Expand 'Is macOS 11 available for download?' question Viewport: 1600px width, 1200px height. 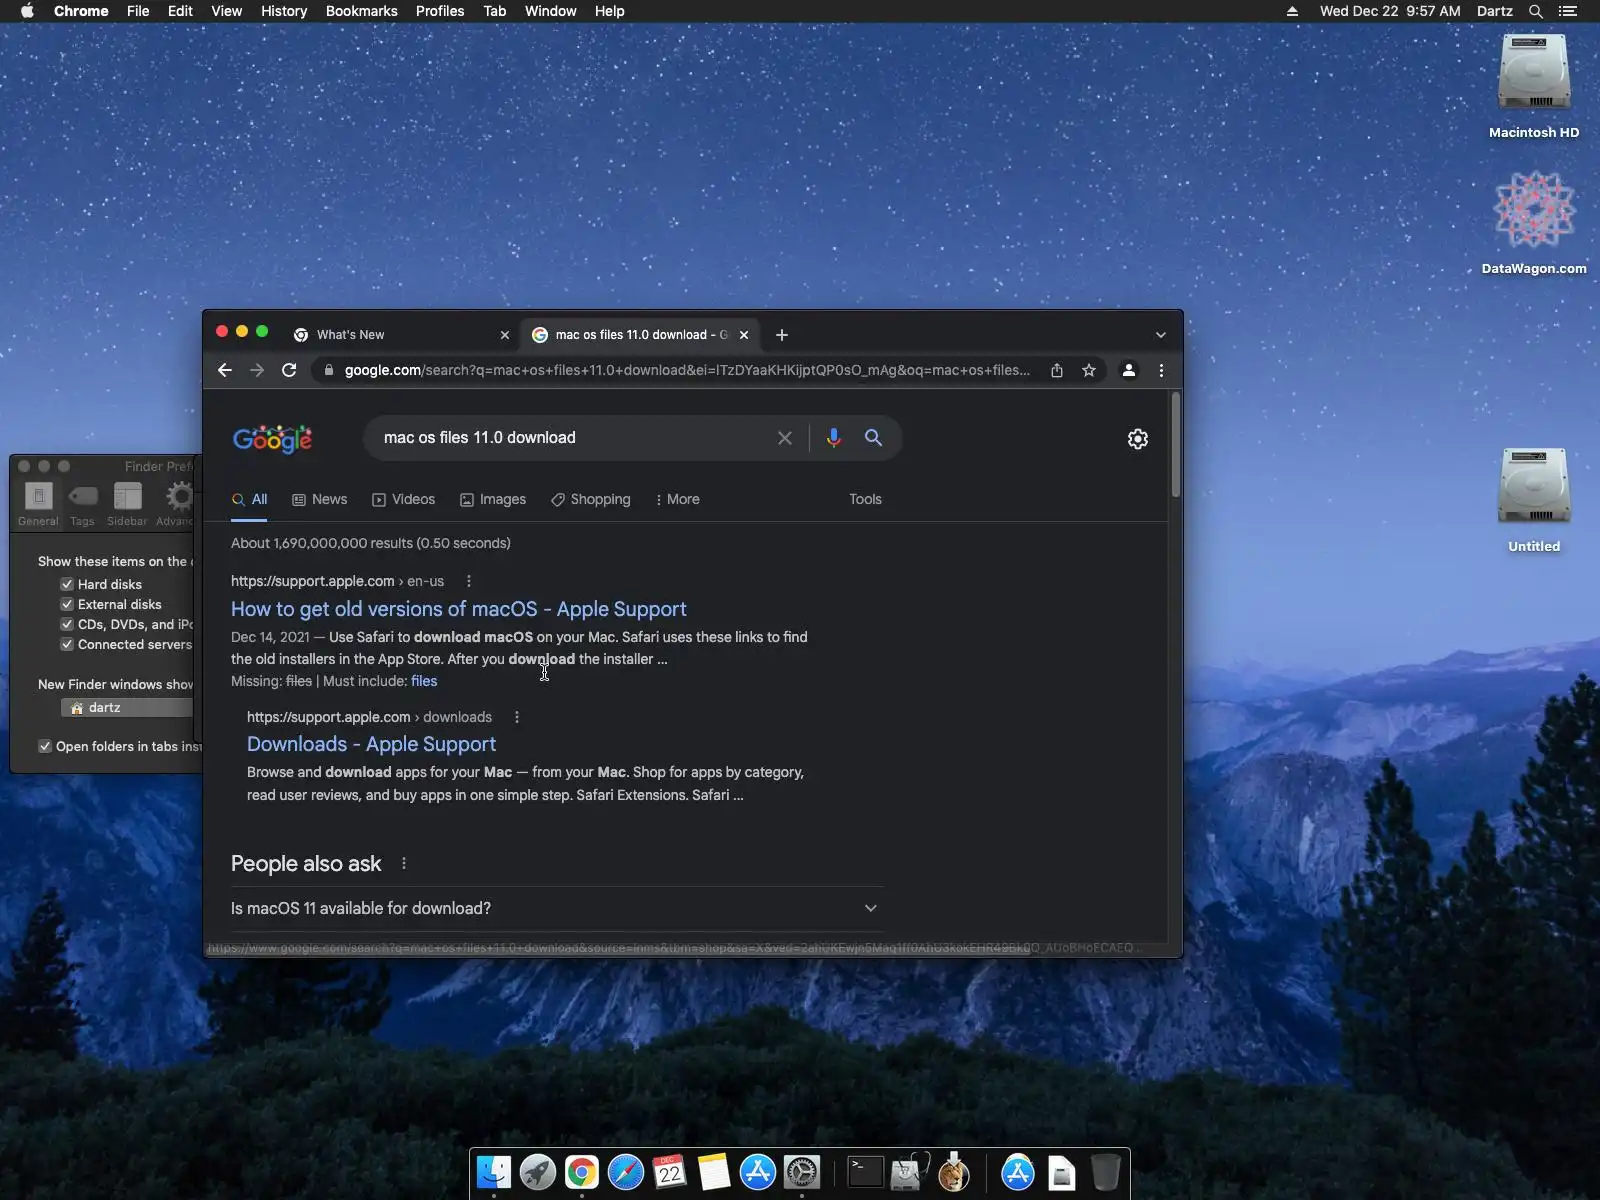pos(557,908)
